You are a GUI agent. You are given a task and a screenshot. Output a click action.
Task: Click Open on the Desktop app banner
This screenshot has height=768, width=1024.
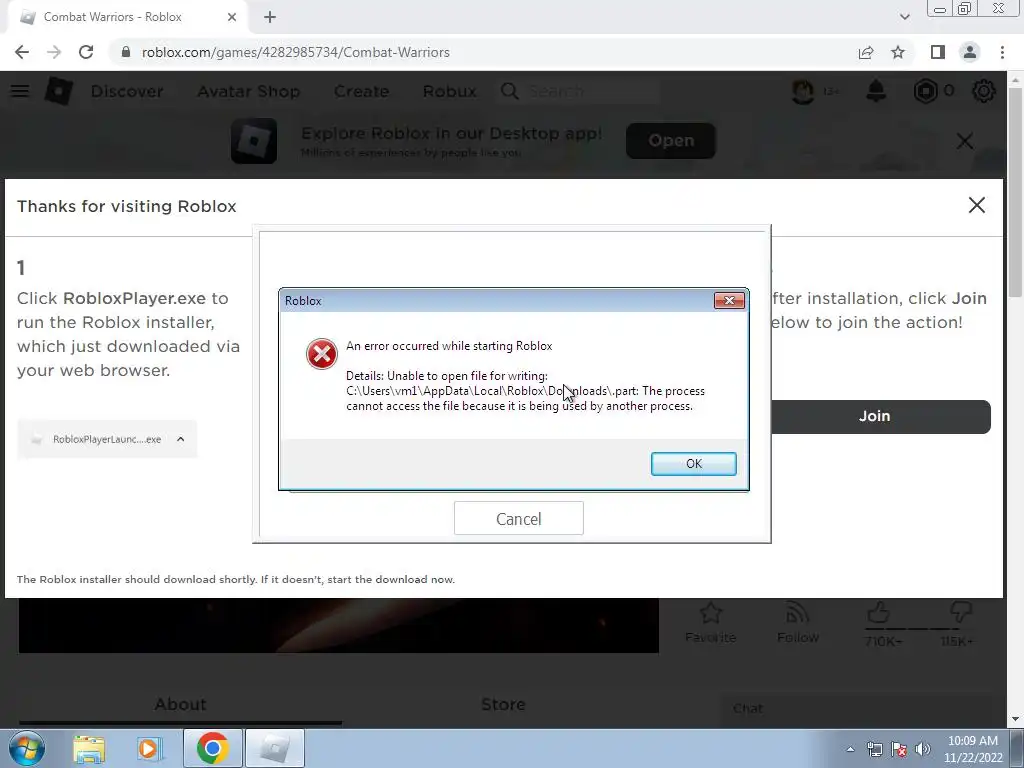click(x=671, y=140)
